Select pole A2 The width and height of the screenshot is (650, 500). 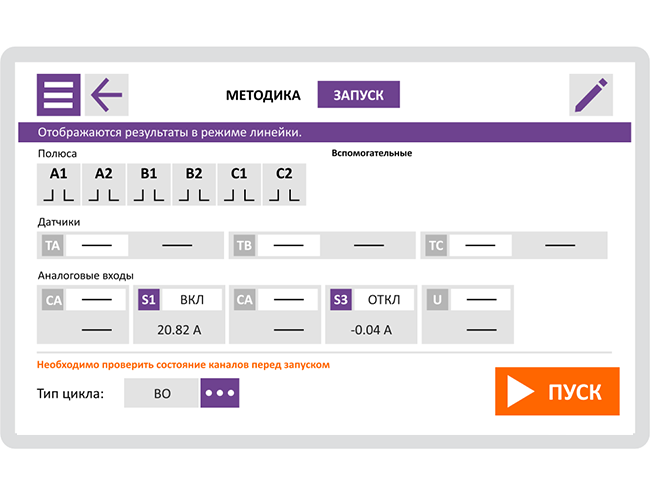(x=104, y=184)
